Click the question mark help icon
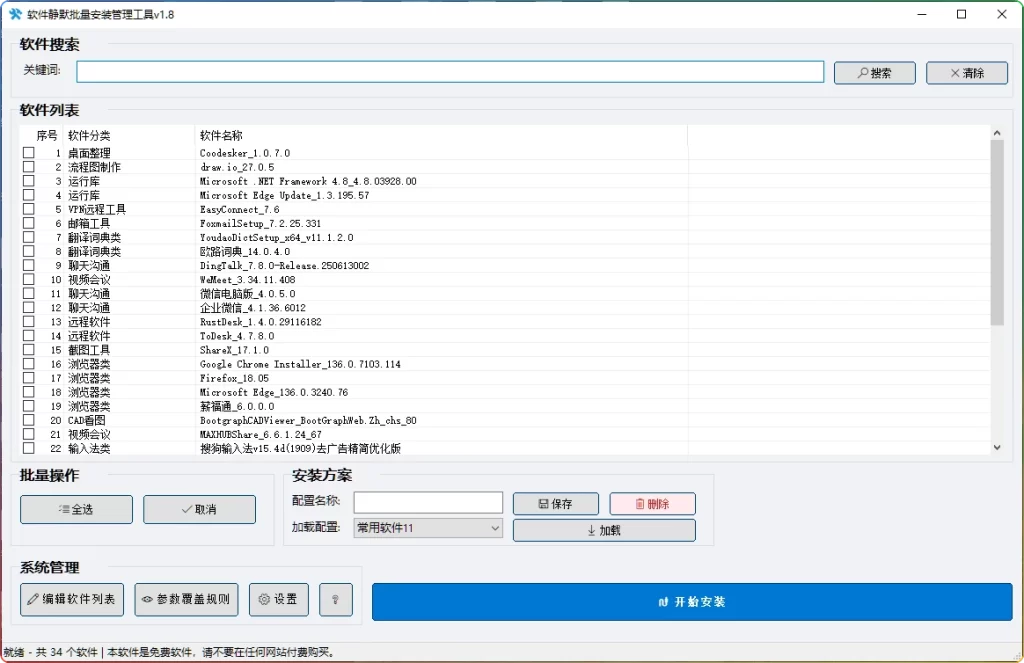Viewport: 1024px width, 663px height. click(x=335, y=599)
